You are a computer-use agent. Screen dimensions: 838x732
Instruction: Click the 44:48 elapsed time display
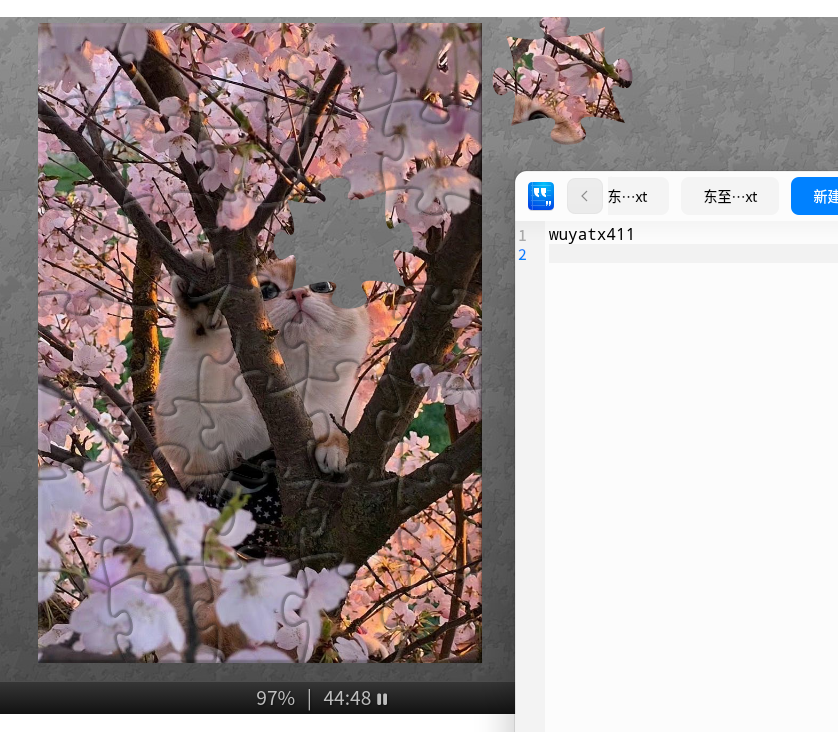346,699
